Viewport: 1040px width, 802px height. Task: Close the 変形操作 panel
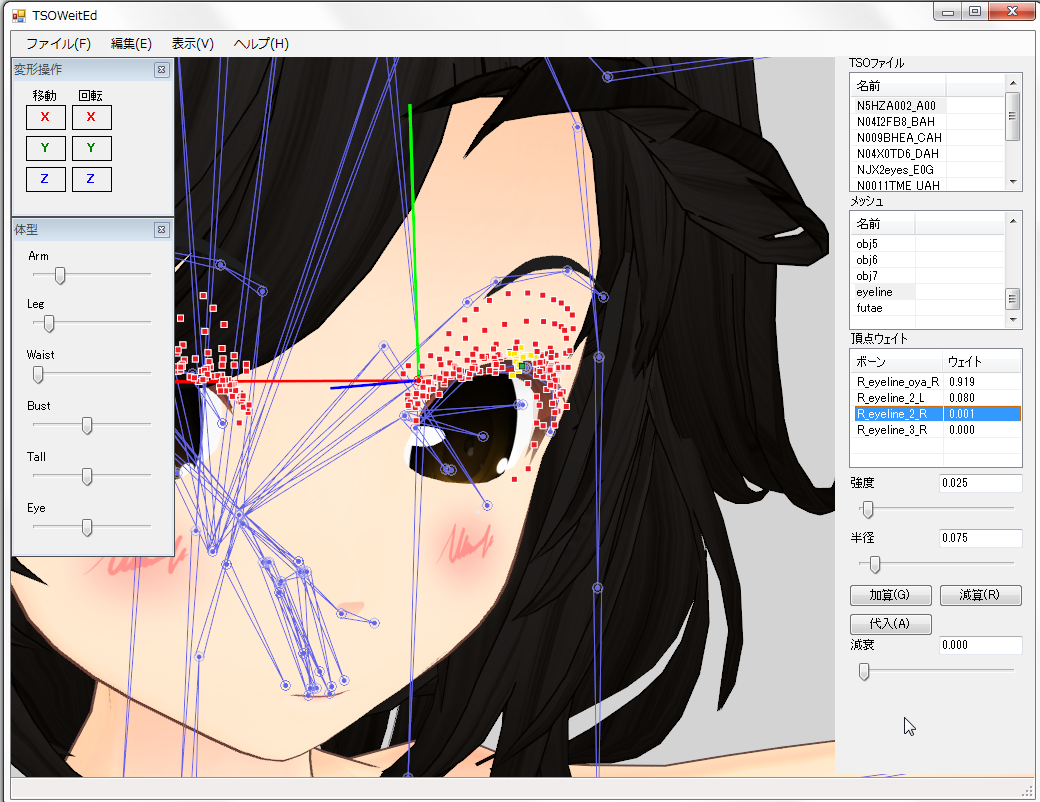[161, 70]
